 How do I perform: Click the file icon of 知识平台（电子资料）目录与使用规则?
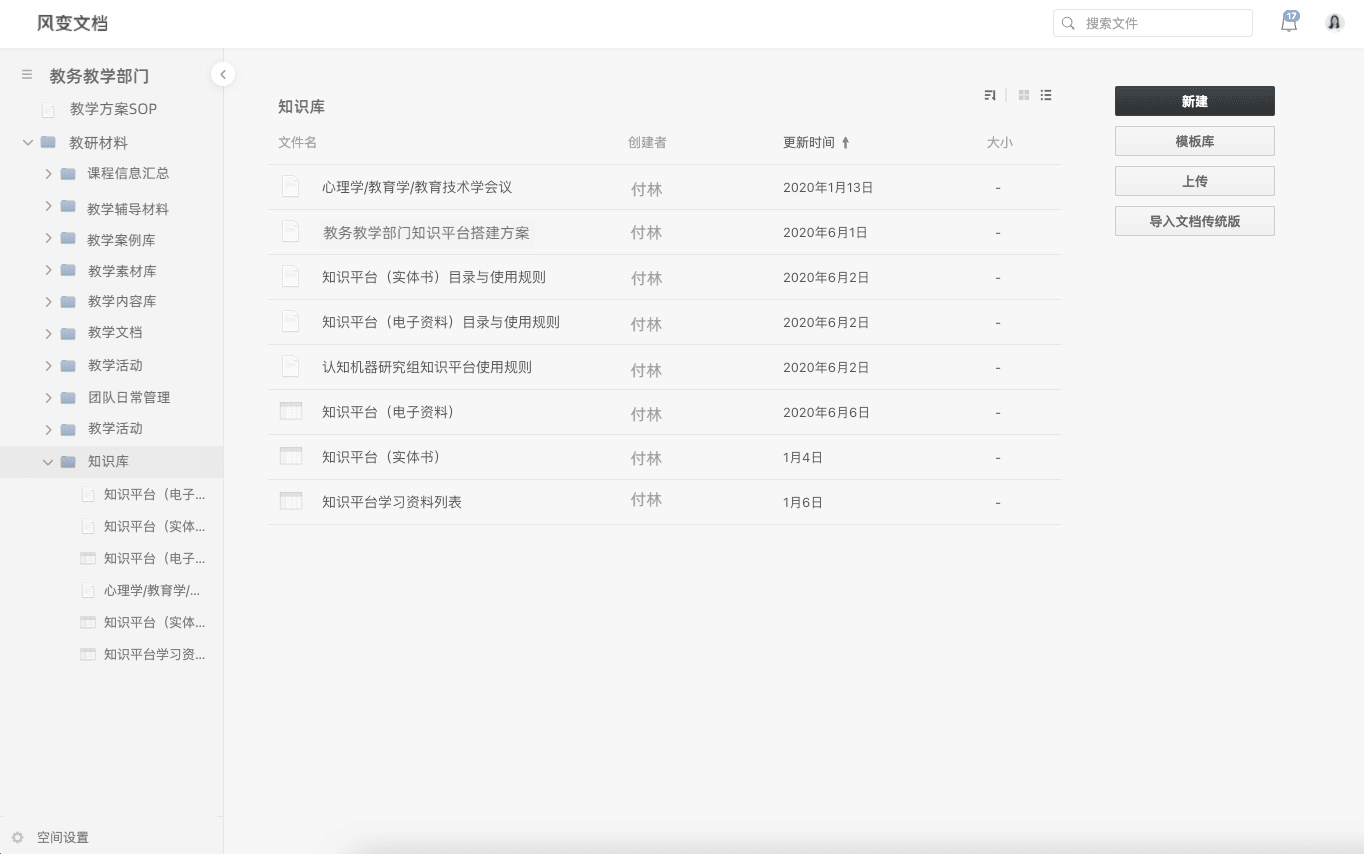290,321
